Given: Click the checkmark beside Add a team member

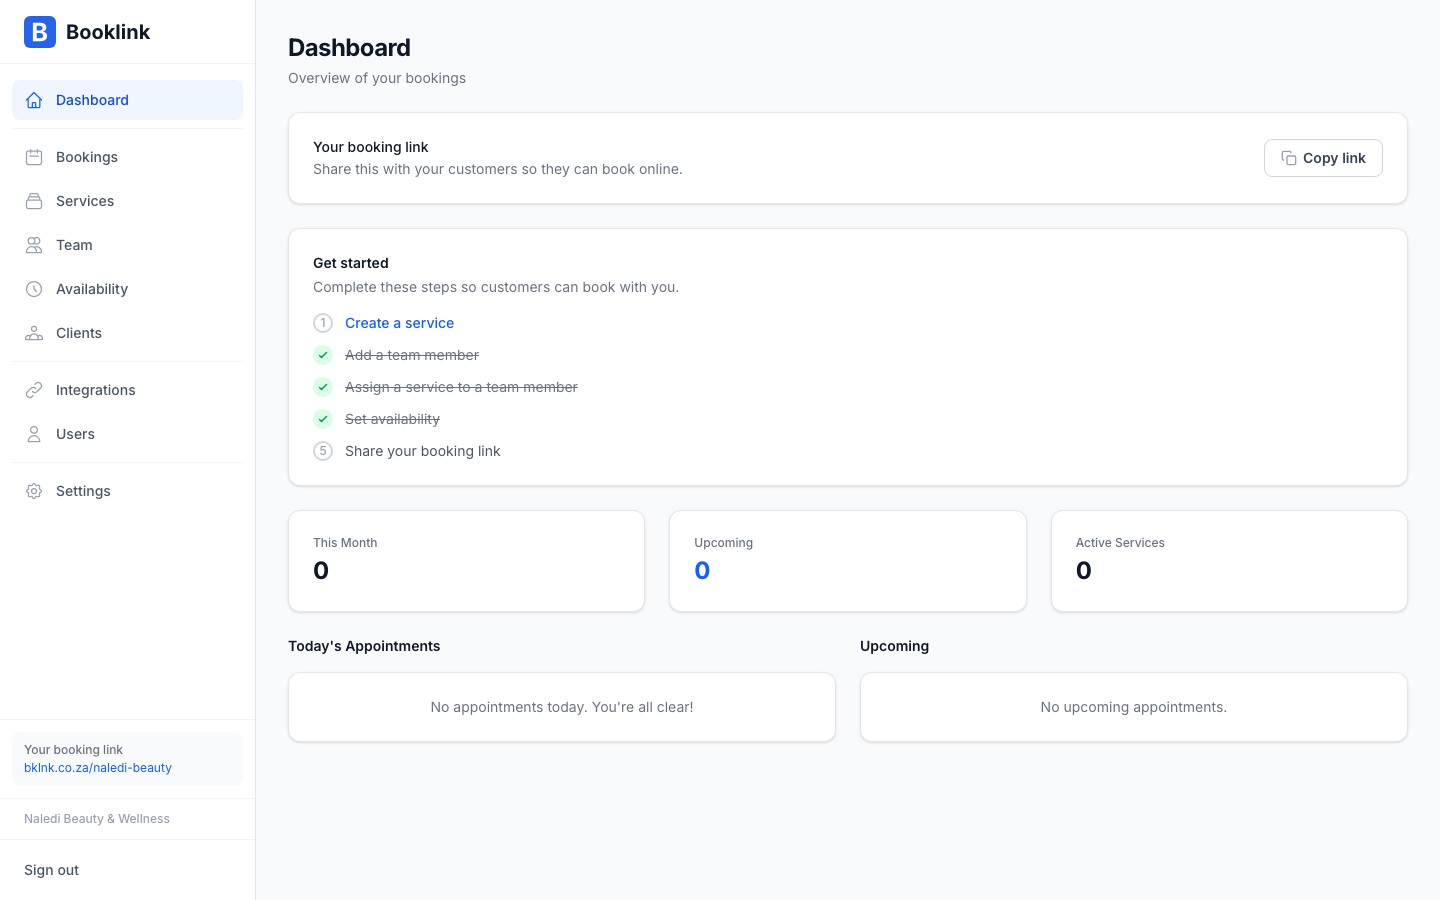Looking at the screenshot, I should point(323,355).
